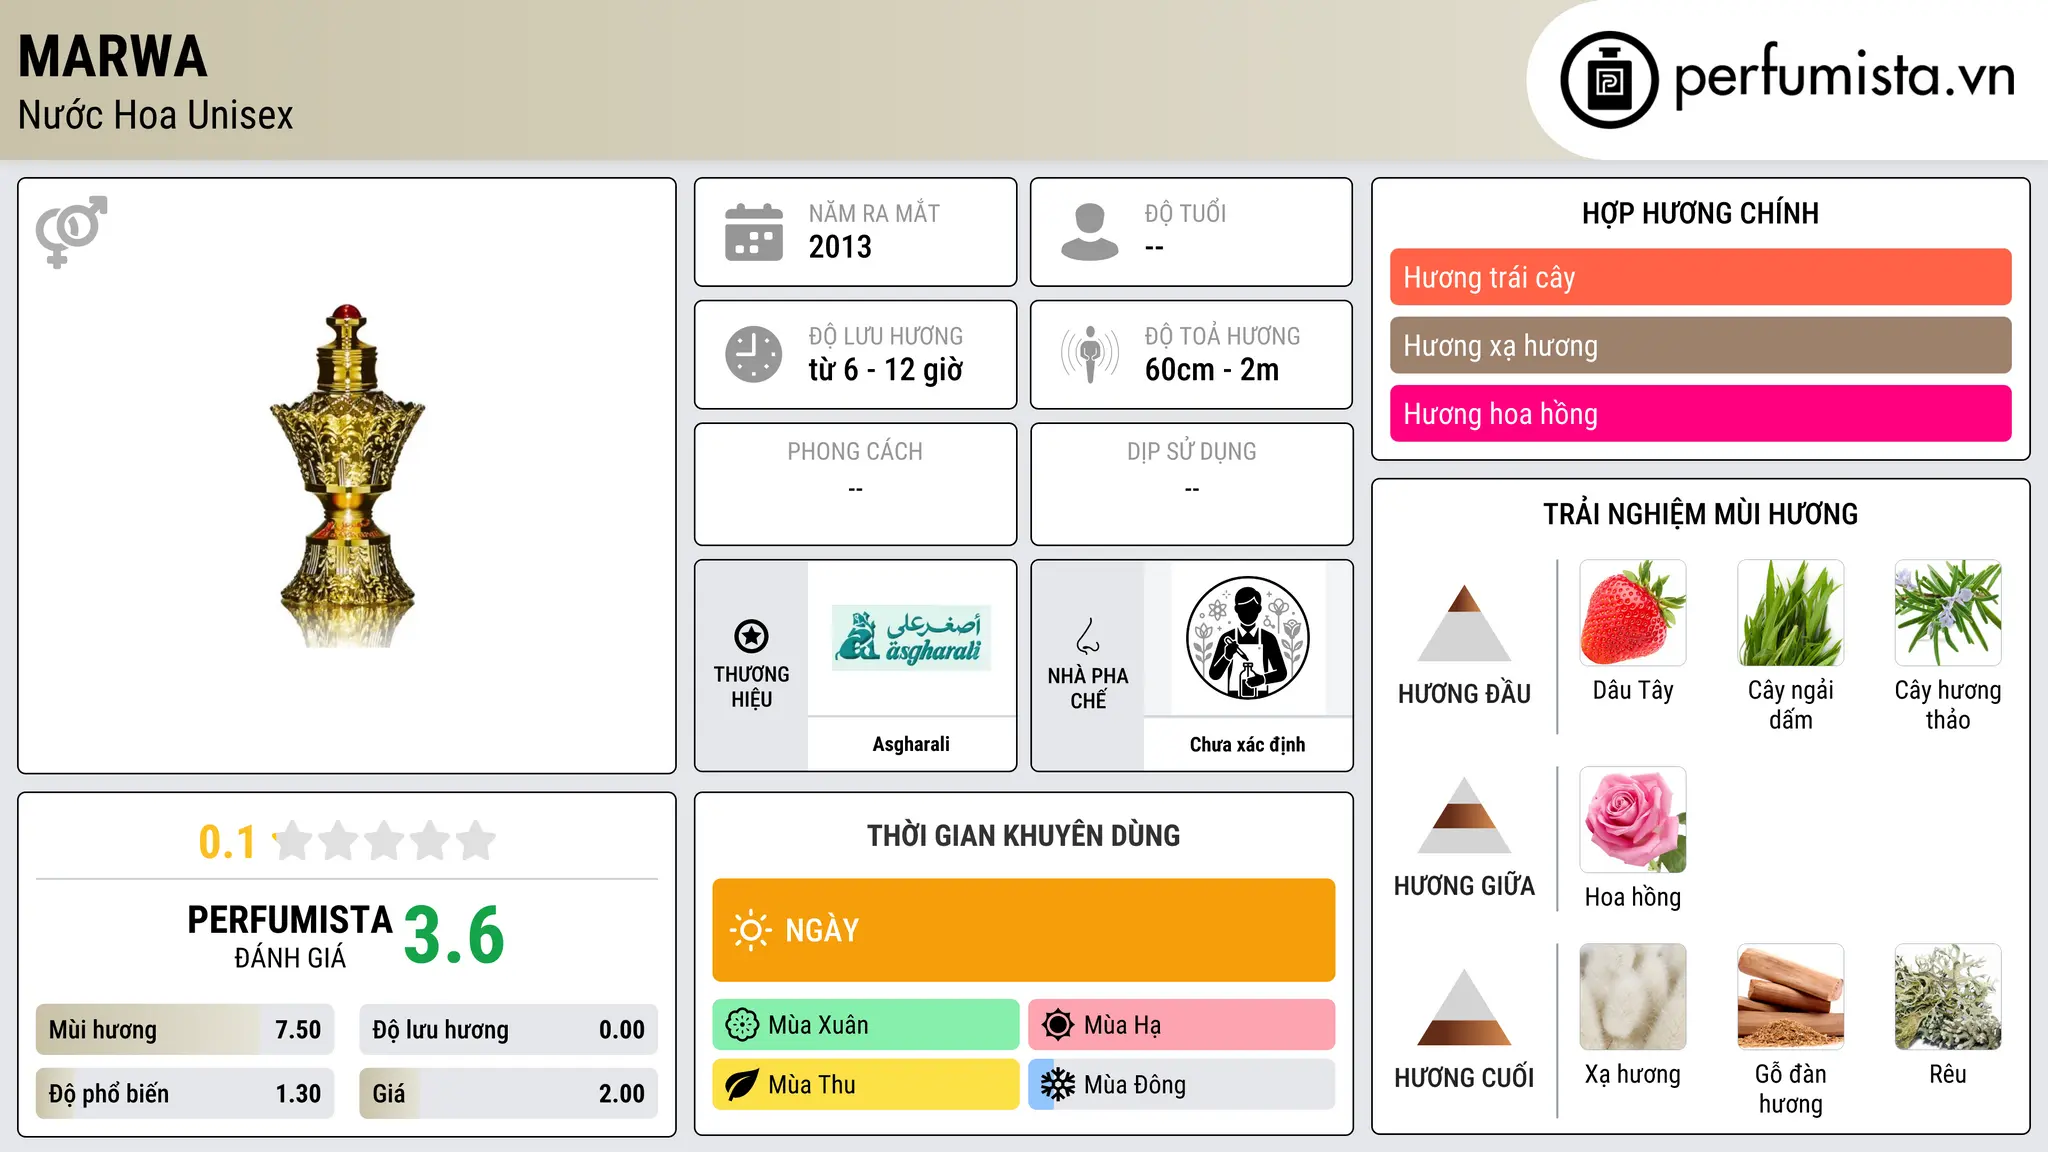2048x1152 pixels.
Task: Select the Dâu Tây strawberry note image
Action: [1633, 613]
